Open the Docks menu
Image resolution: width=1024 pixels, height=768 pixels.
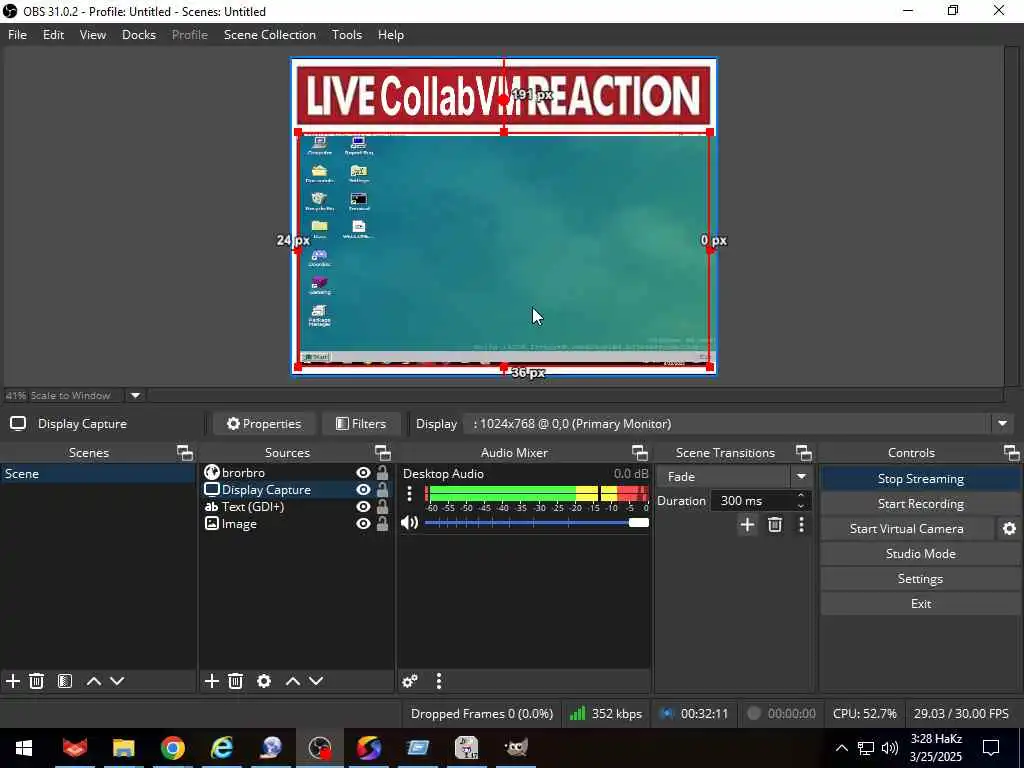[x=138, y=35]
